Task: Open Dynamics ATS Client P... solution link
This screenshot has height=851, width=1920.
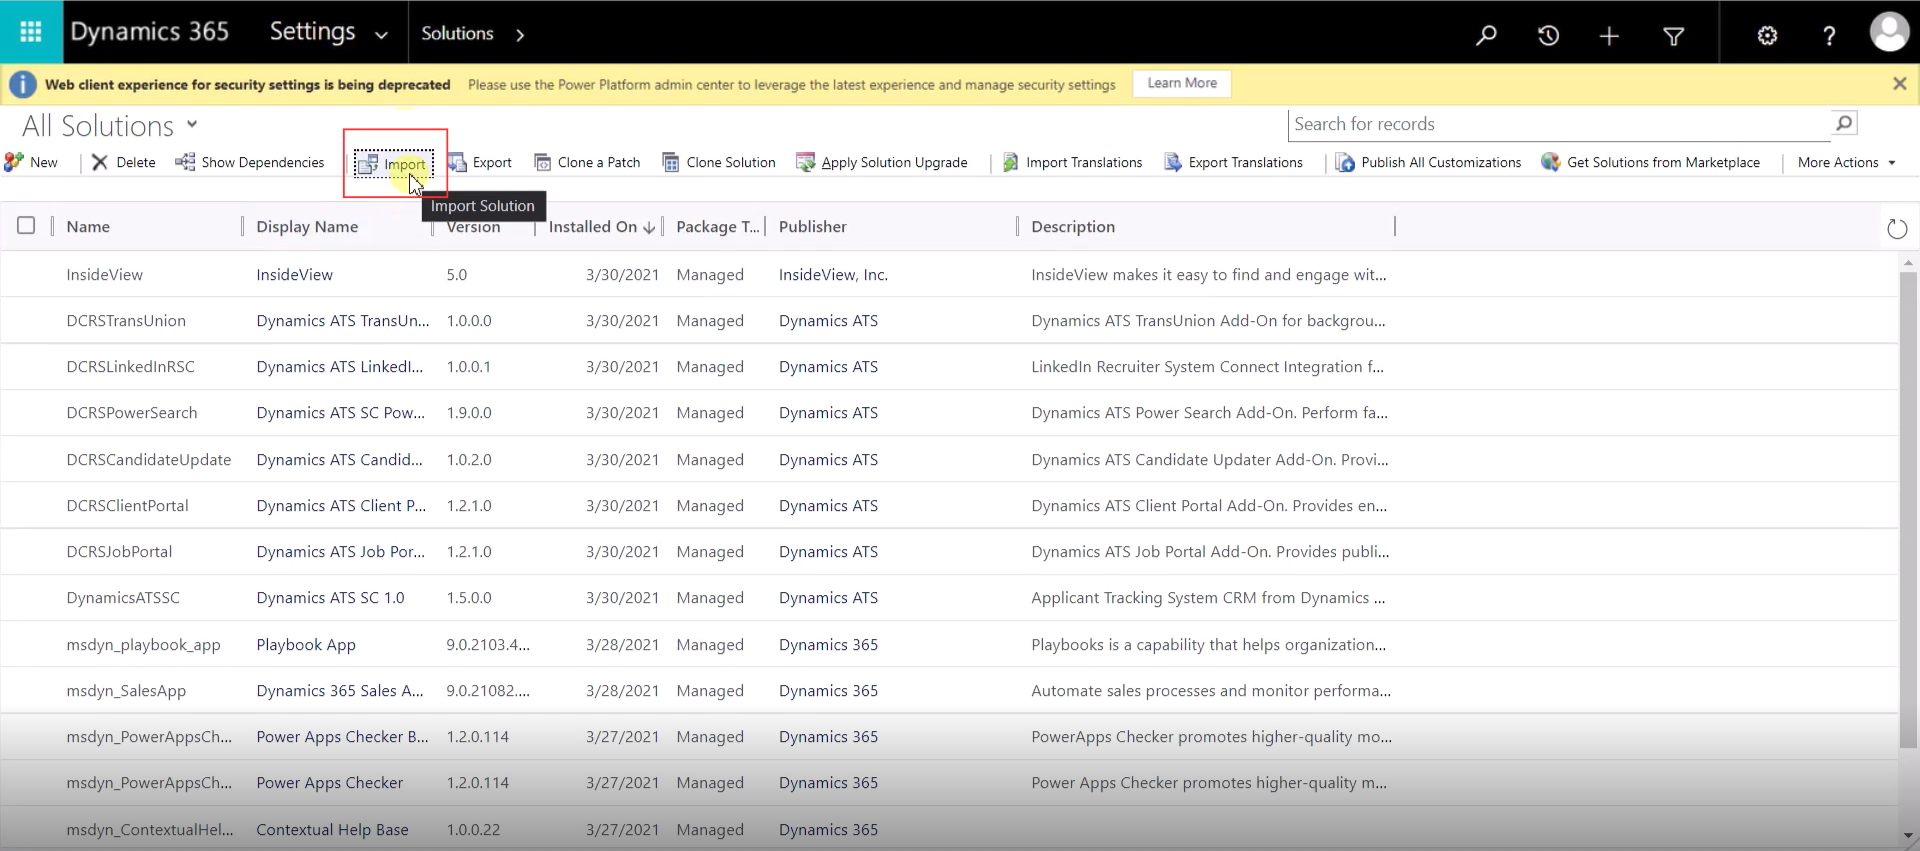Action: pyautogui.click(x=341, y=506)
